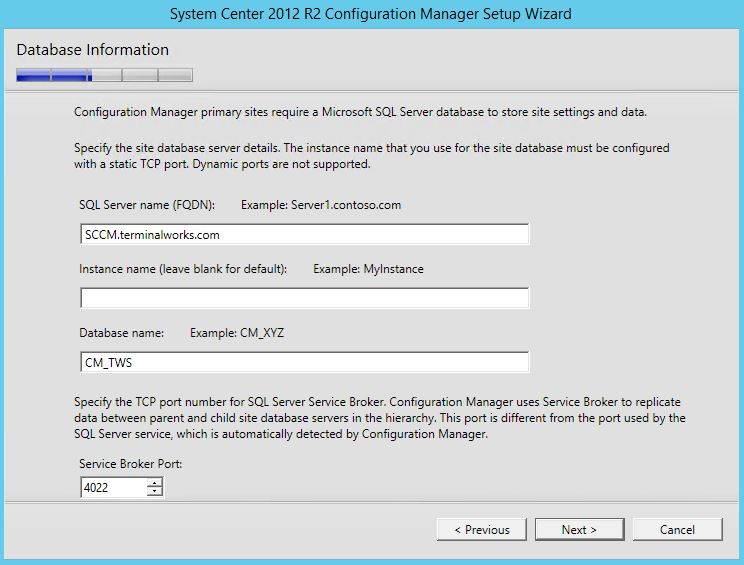Click "Example: MyInstance" hint text
Viewport: 744px width, 565px height.
coord(368,269)
